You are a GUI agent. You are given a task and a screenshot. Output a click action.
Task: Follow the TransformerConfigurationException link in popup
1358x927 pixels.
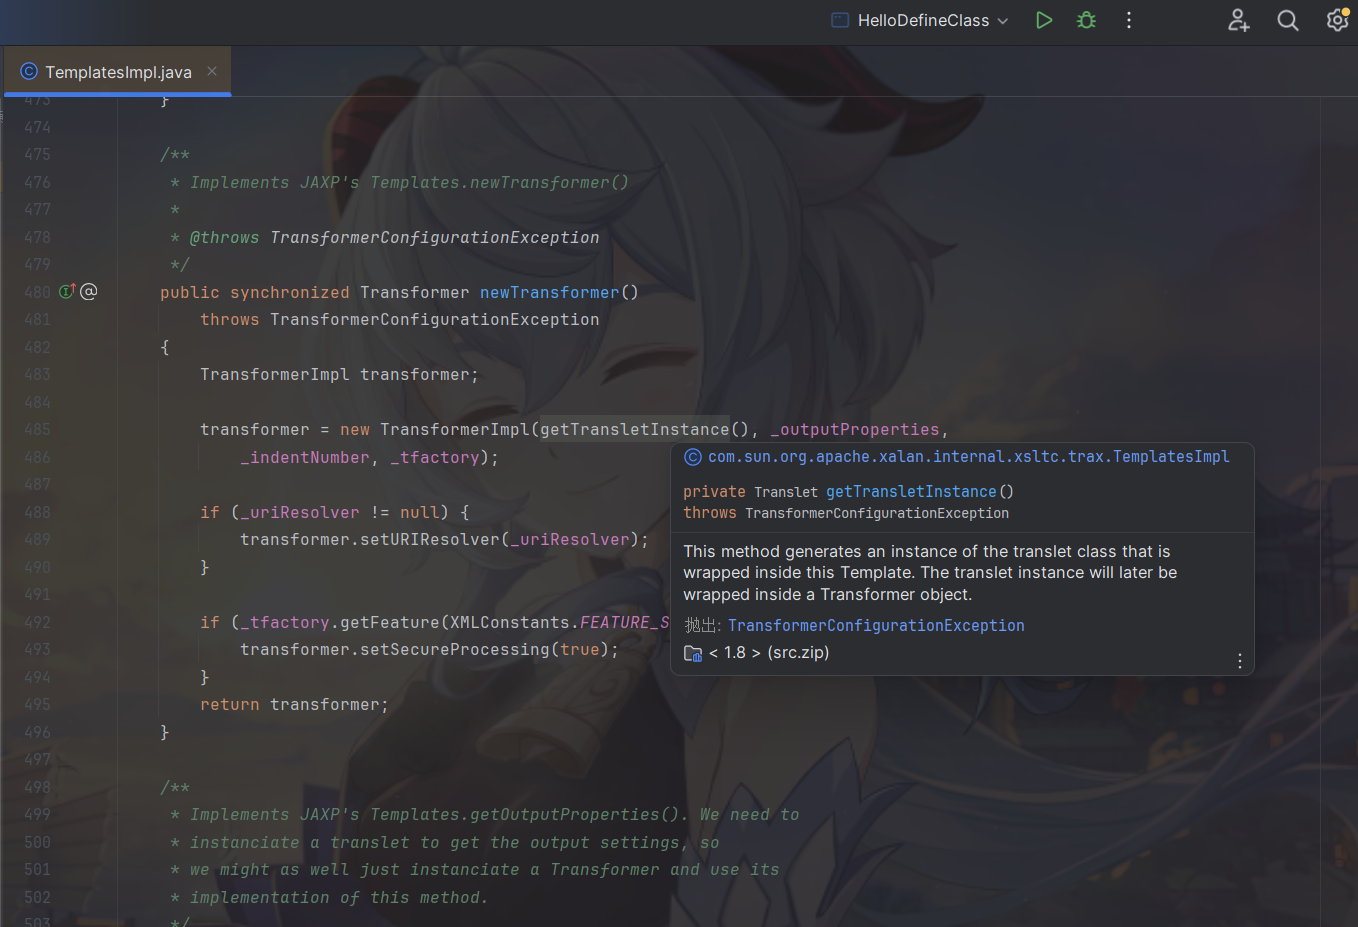(876, 626)
